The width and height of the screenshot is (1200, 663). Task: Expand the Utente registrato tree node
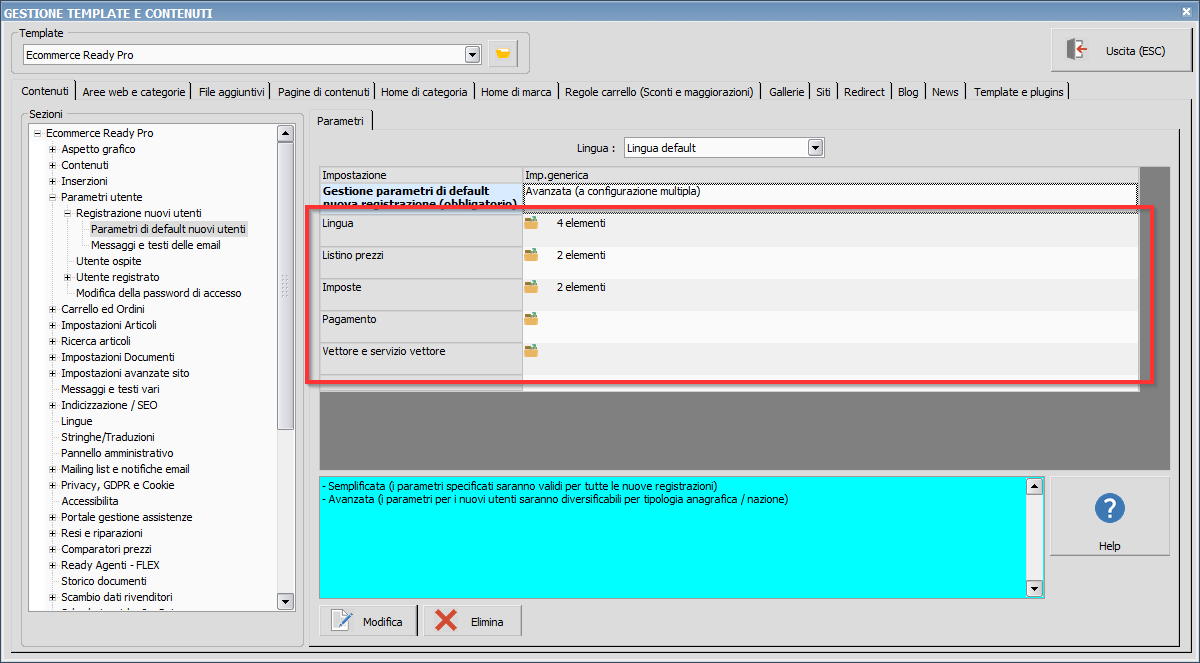click(67, 277)
